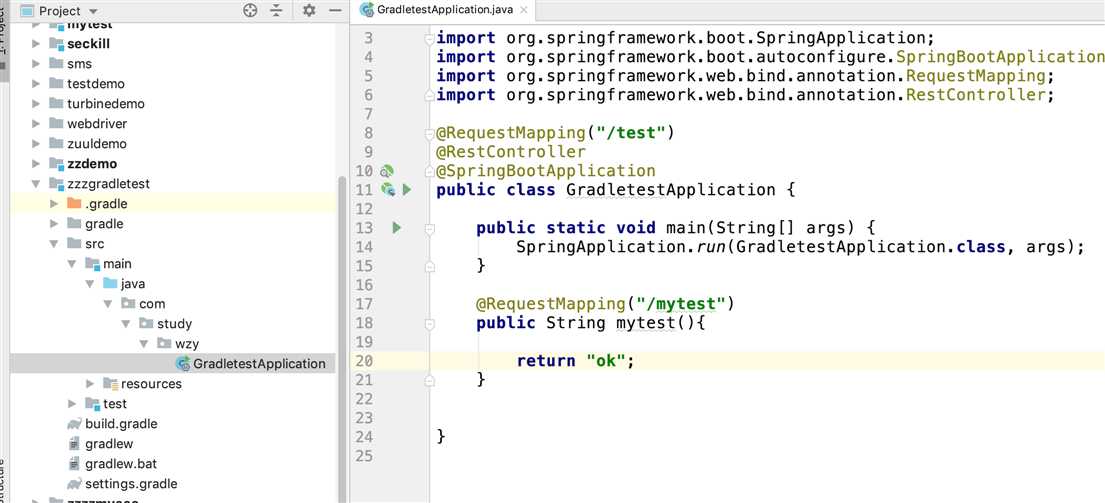This screenshot has width=1105, height=503.
Task: Click the resources folder icon
Action: (x=110, y=384)
